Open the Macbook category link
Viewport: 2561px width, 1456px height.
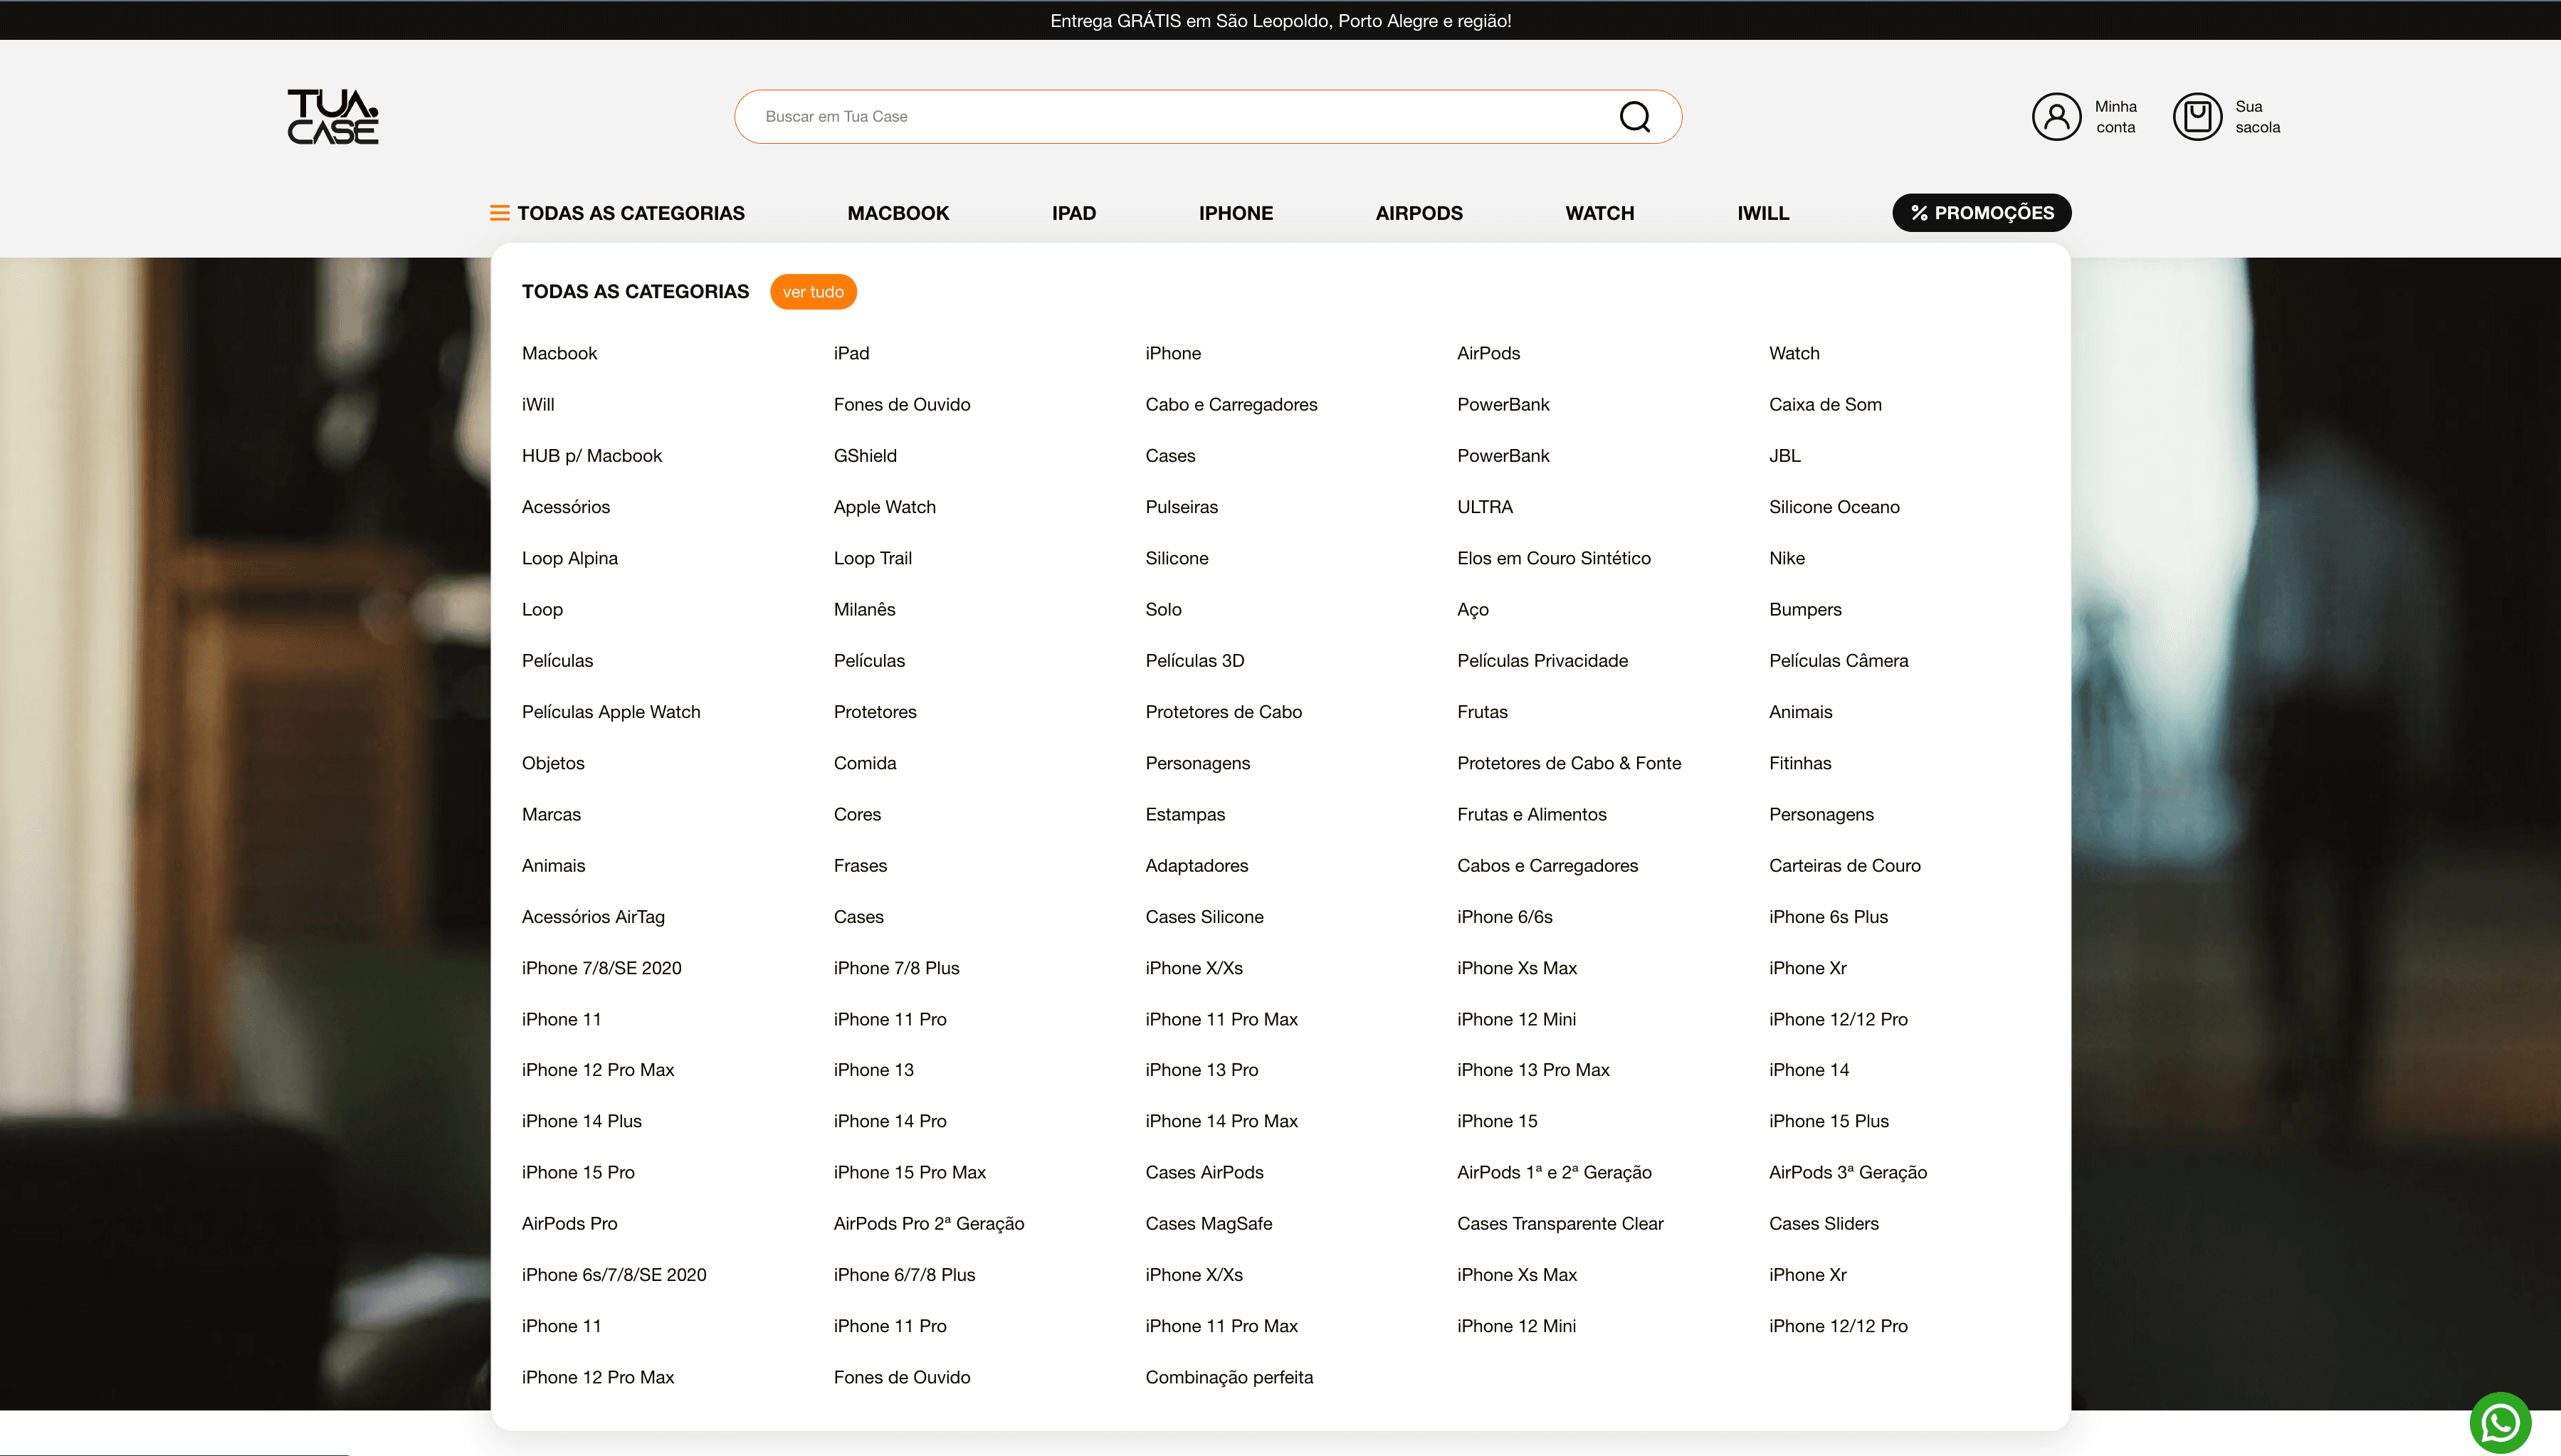point(559,353)
